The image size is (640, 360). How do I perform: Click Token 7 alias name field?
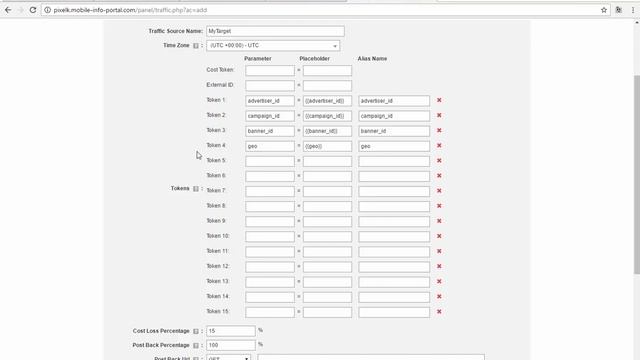[x=394, y=191]
